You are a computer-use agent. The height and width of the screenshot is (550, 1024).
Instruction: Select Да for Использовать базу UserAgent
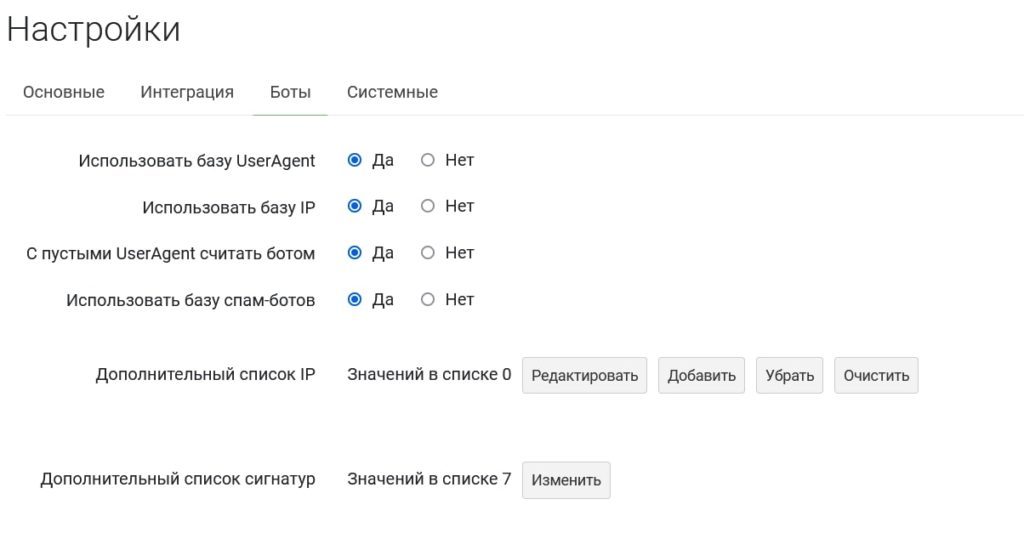[x=355, y=160]
